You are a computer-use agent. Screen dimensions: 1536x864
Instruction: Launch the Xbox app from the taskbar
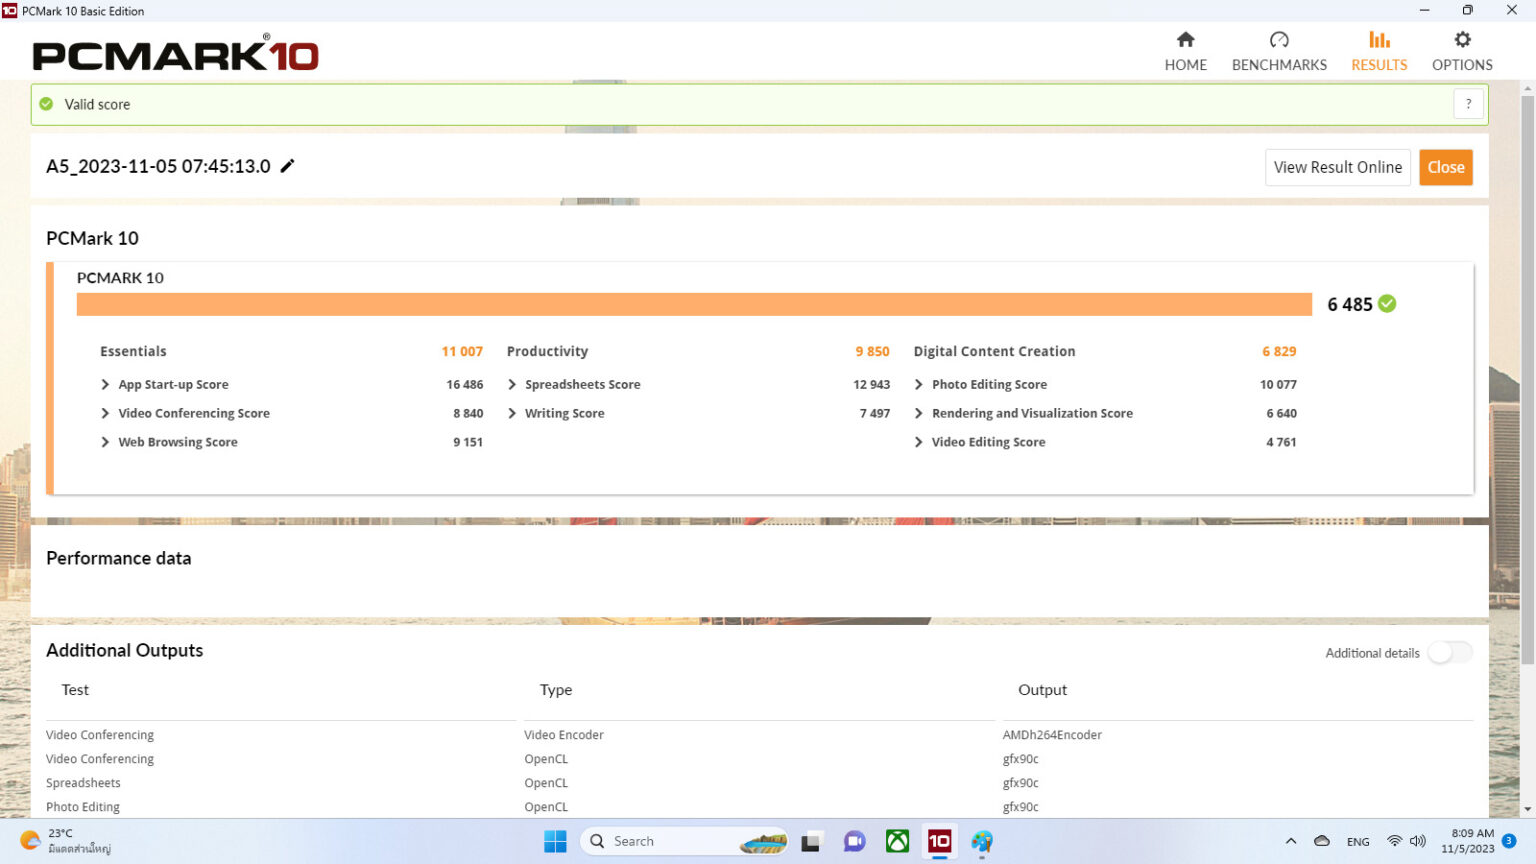897,841
